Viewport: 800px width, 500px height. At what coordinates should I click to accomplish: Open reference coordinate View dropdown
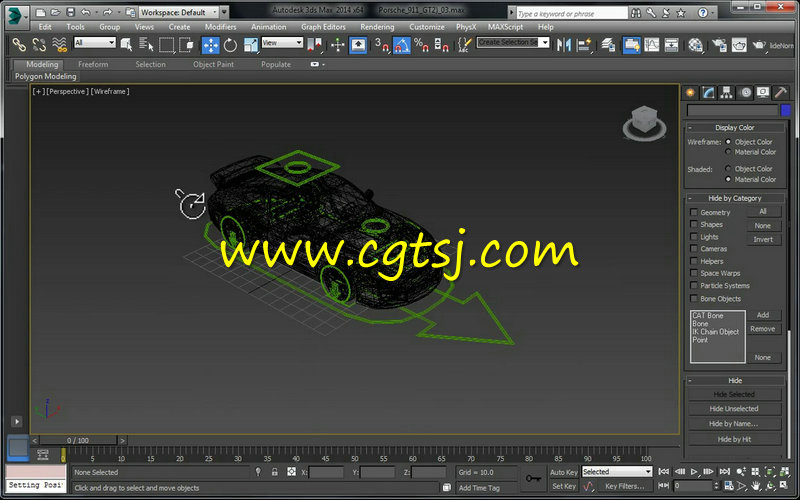click(282, 43)
